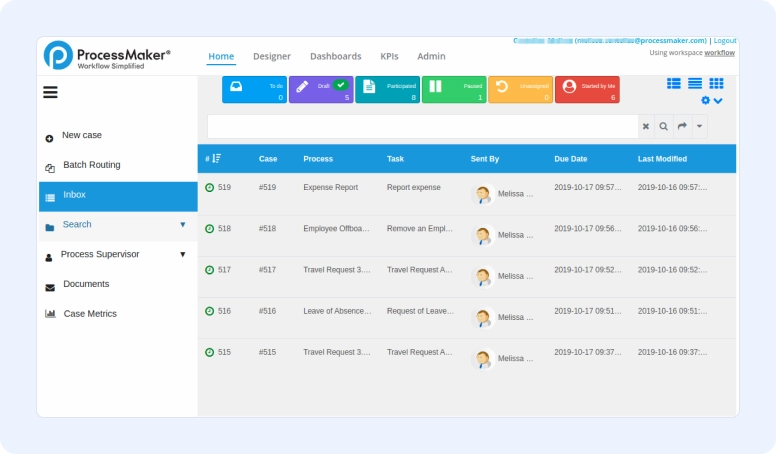The width and height of the screenshot is (776, 454).
Task: Select Inbox in the sidebar
Action: coord(118,196)
